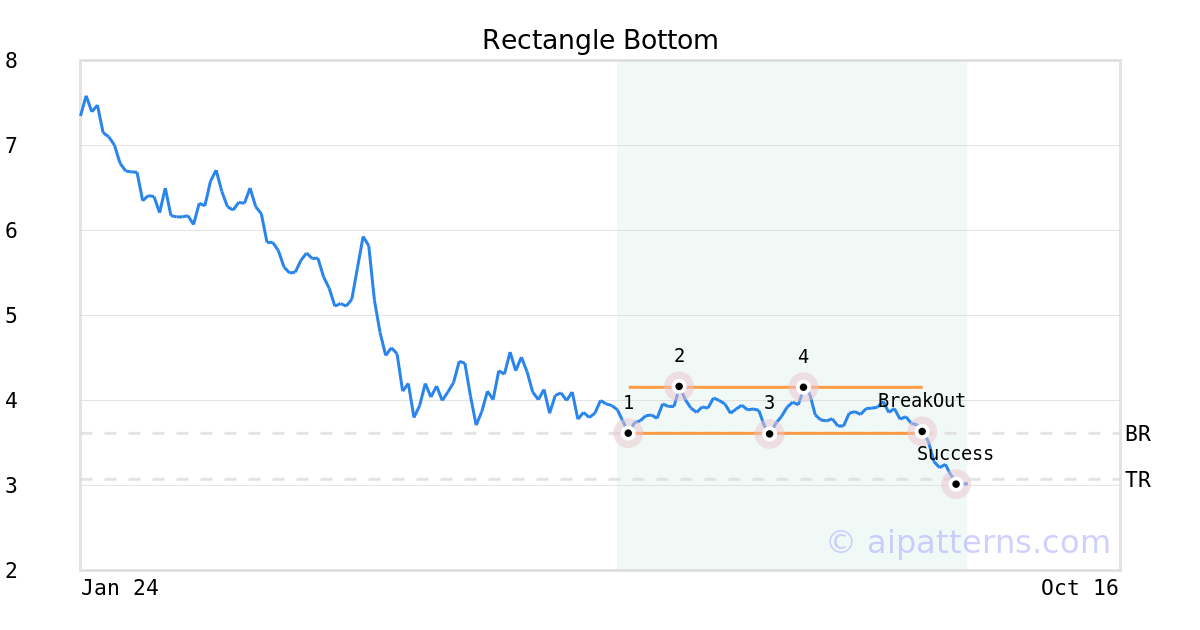
Task: Click the BreakOut text label
Action: [922, 401]
